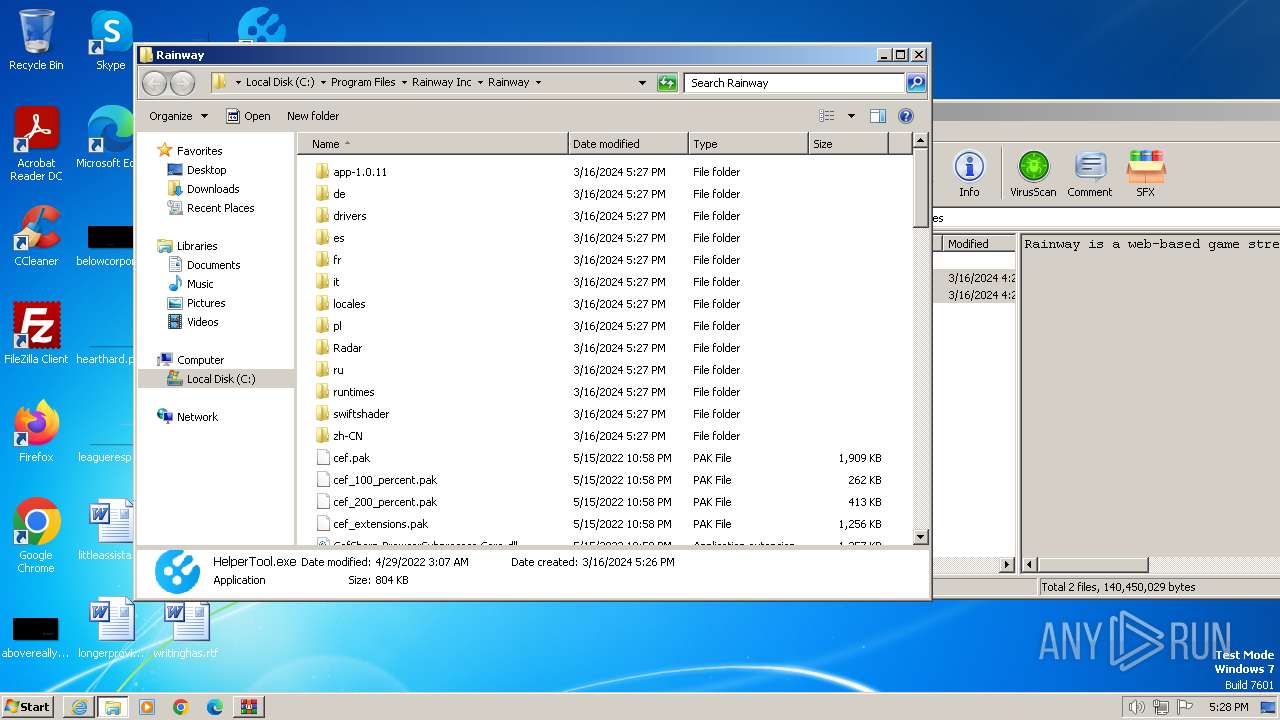Viewport: 1280px width, 720px height.
Task: Select Documents library in navigation pane
Action: (213, 265)
